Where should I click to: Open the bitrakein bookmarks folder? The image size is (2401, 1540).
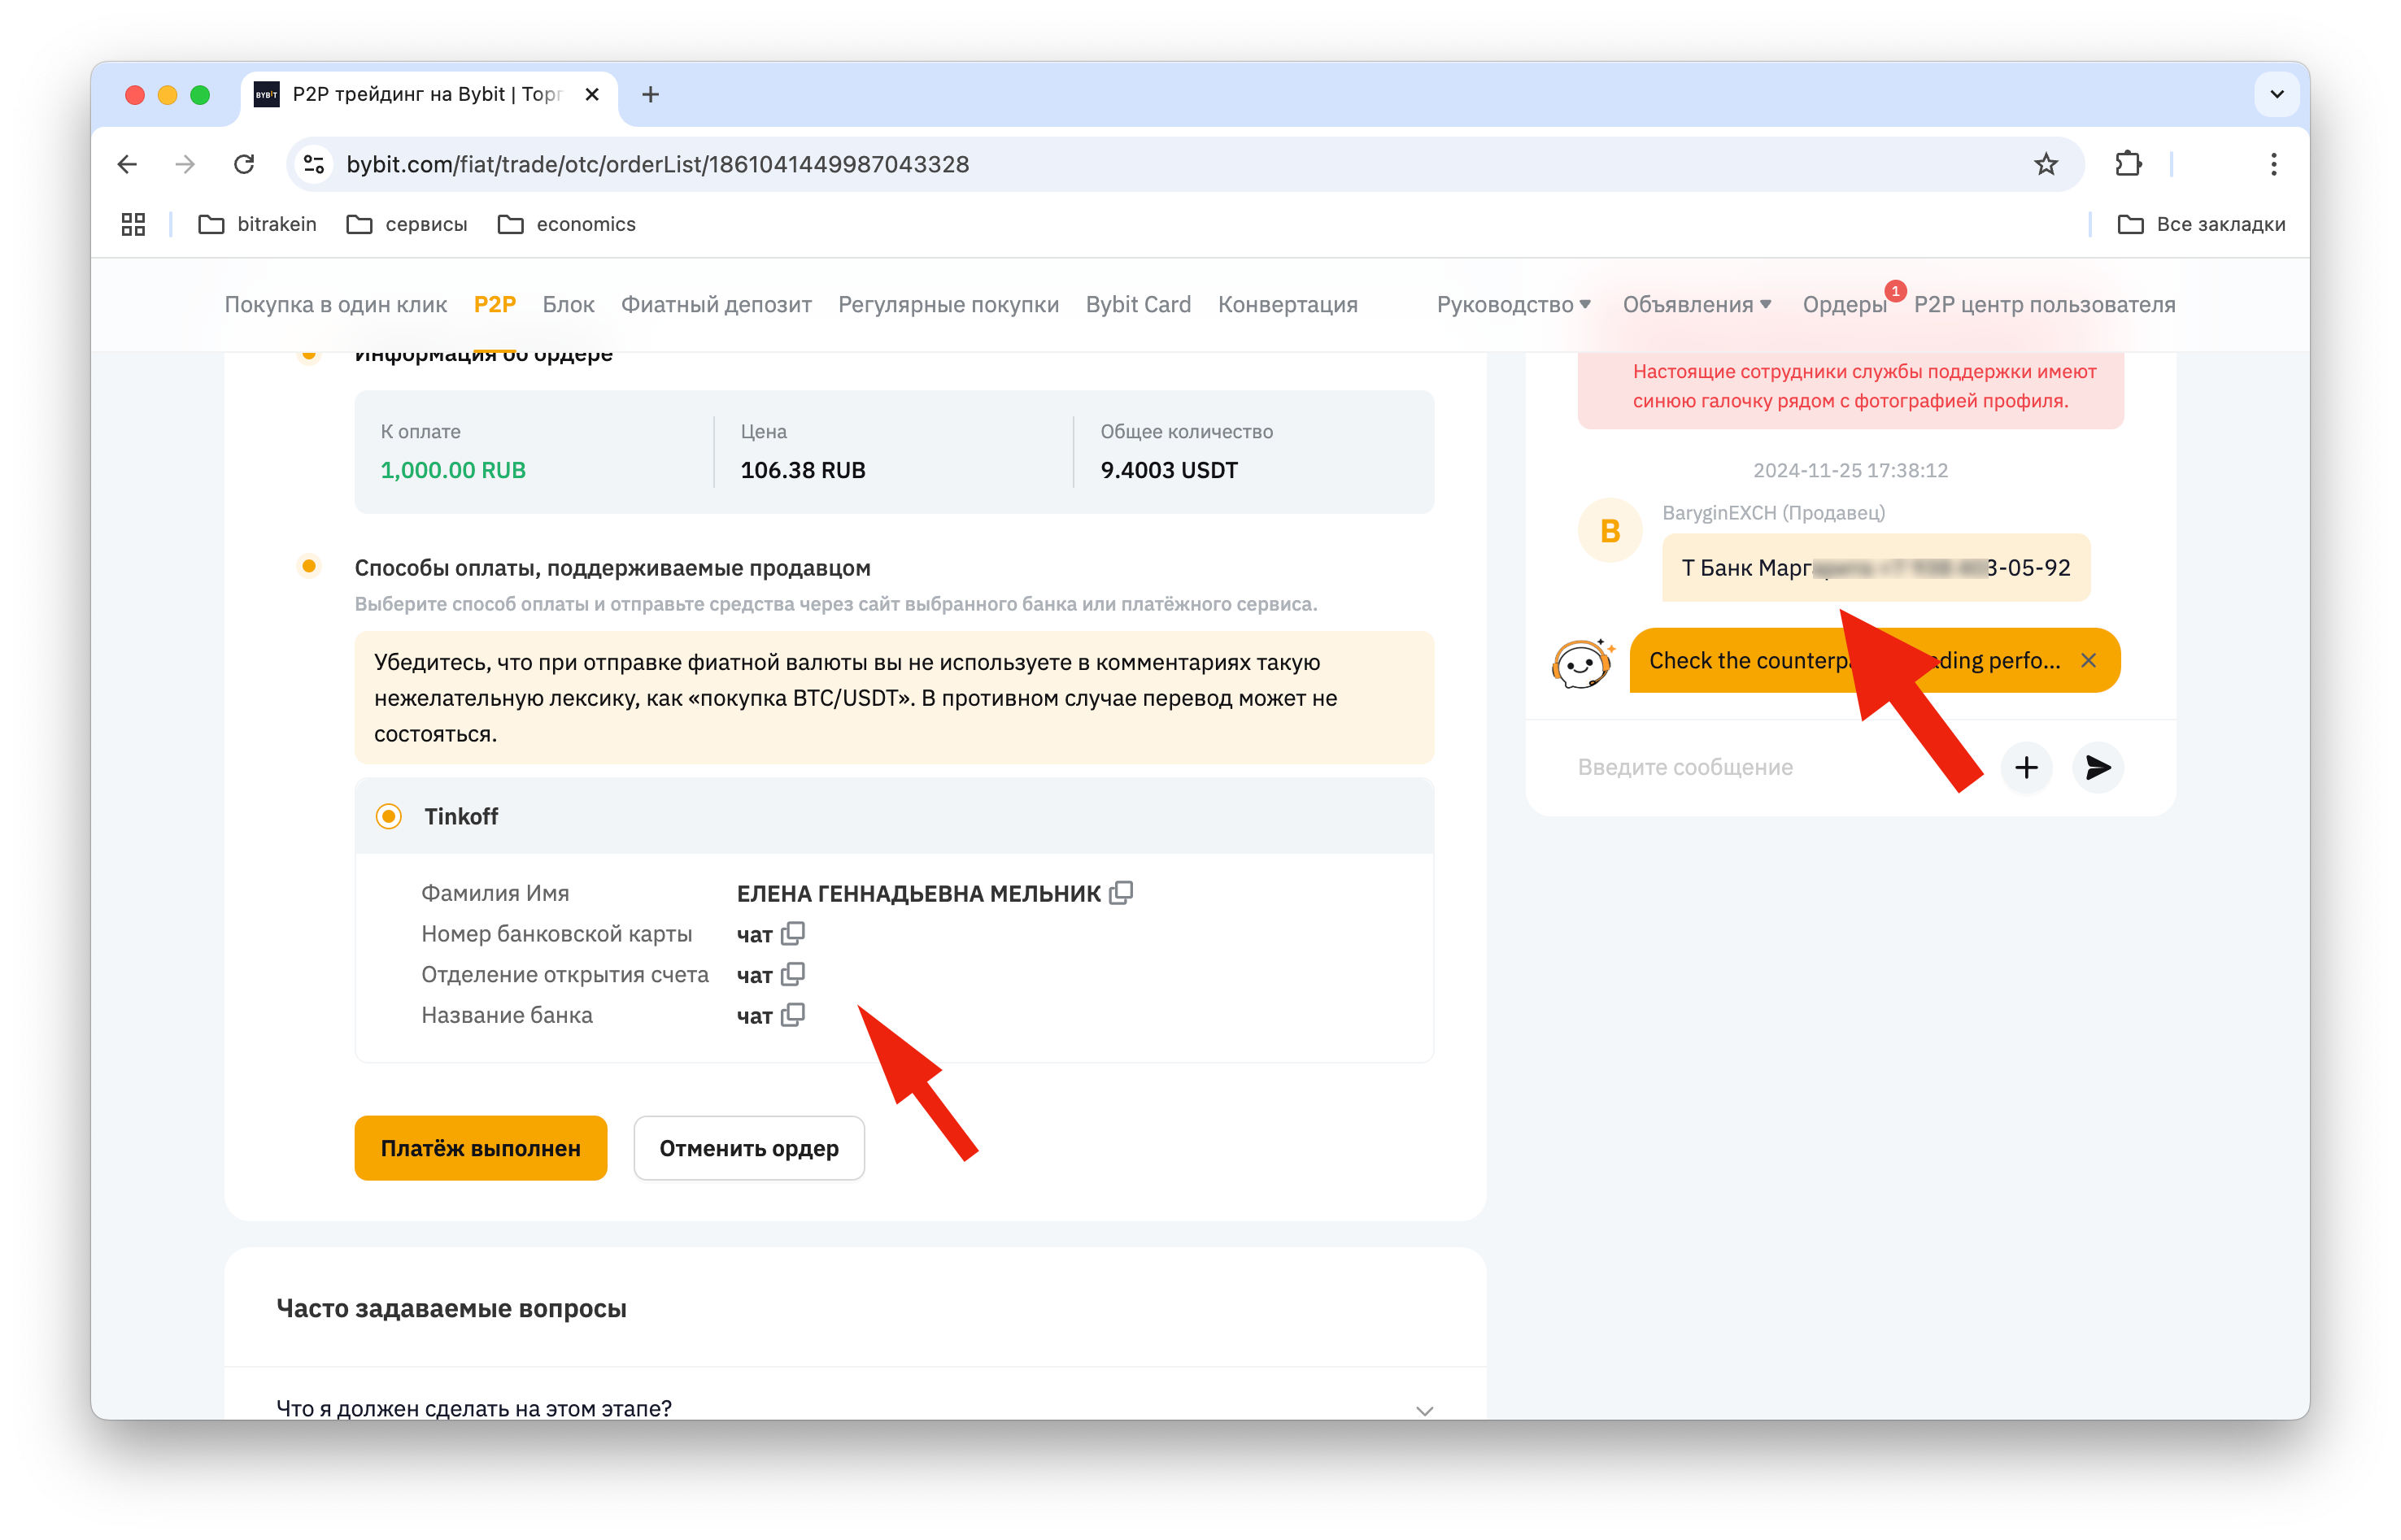coord(257,224)
